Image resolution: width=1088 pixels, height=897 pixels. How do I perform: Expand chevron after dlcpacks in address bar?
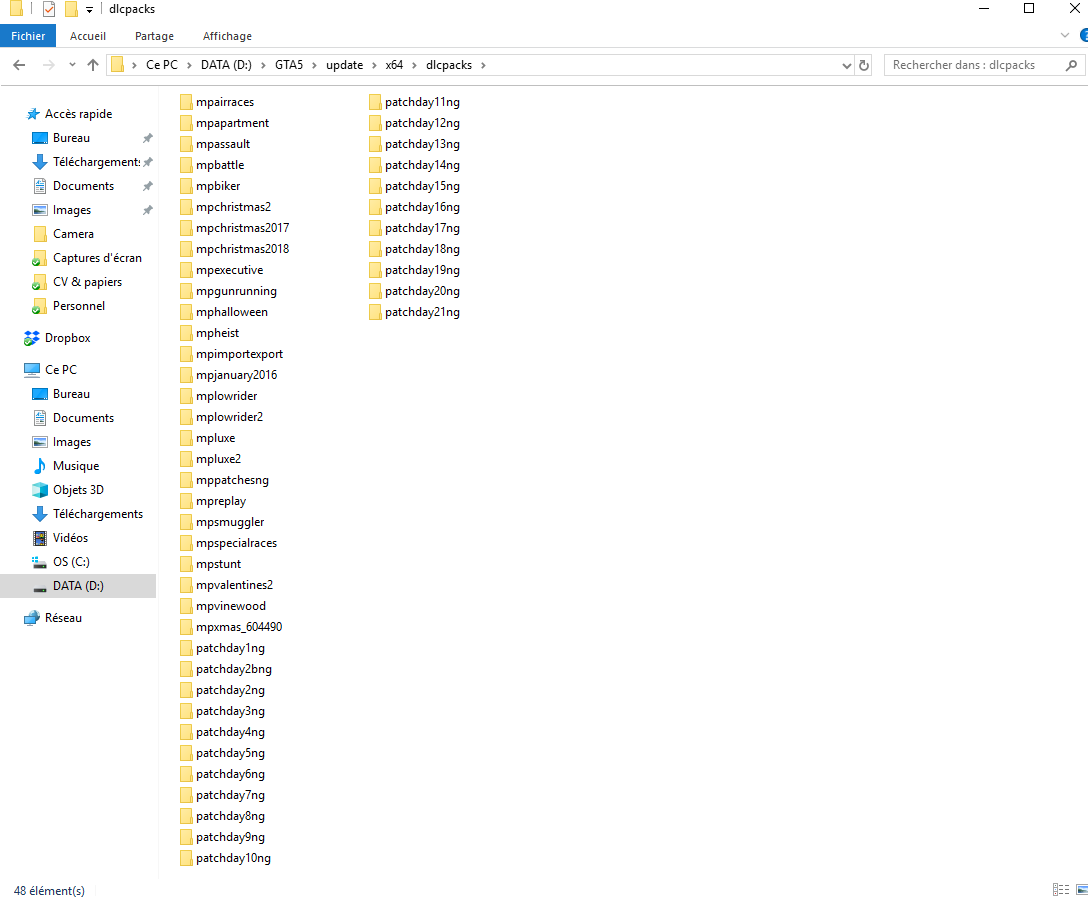484,65
